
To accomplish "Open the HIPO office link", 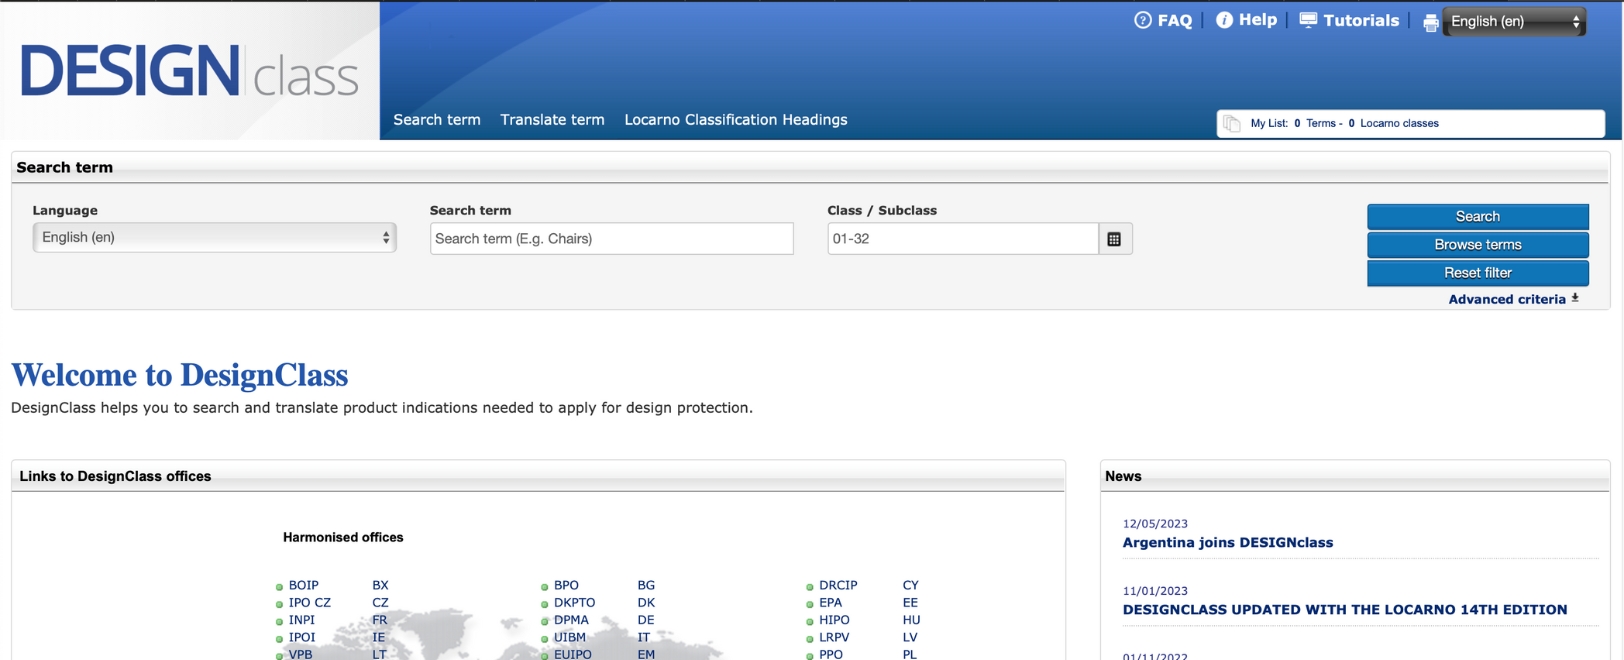I will coord(834,619).
